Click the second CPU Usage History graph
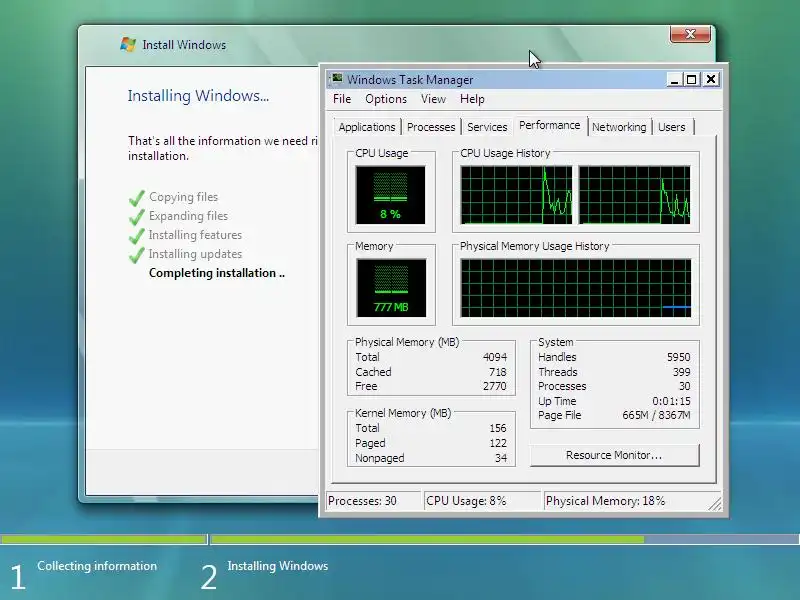The width and height of the screenshot is (800, 600). pyautogui.click(x=634, y=195)
